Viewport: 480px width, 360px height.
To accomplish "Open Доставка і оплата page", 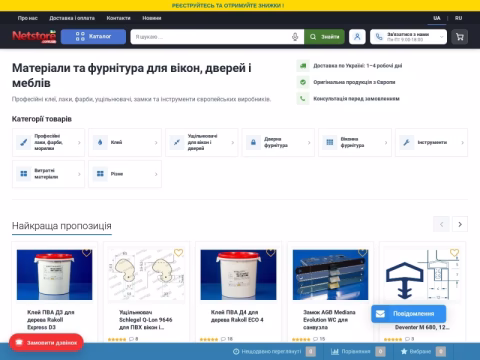I will (x=72, y=18).
